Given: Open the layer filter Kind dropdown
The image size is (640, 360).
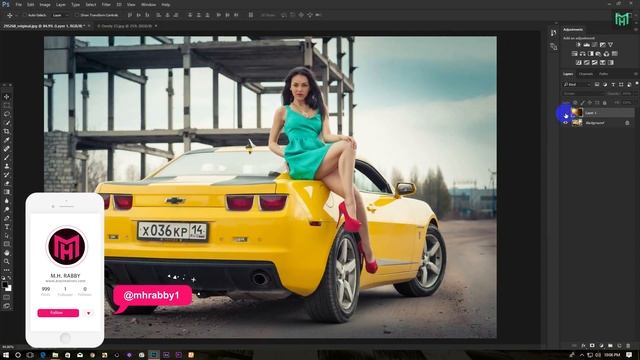Looking at the screenshot, I should point(577,84).
